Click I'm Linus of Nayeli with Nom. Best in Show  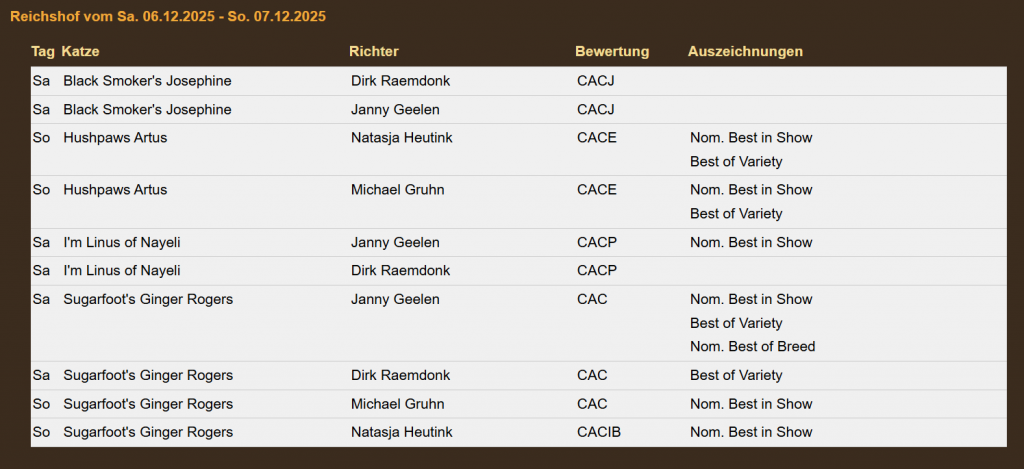click(x=121, y=242)
